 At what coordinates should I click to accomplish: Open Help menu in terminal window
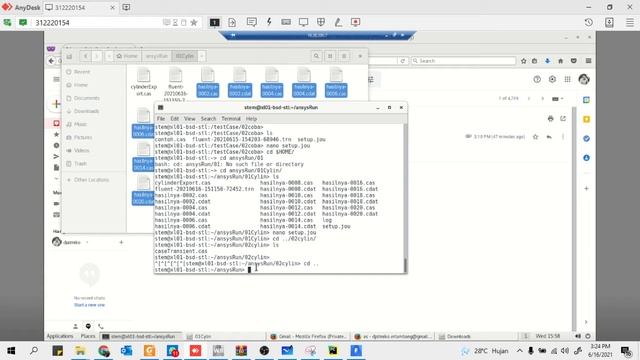point(251,118)
